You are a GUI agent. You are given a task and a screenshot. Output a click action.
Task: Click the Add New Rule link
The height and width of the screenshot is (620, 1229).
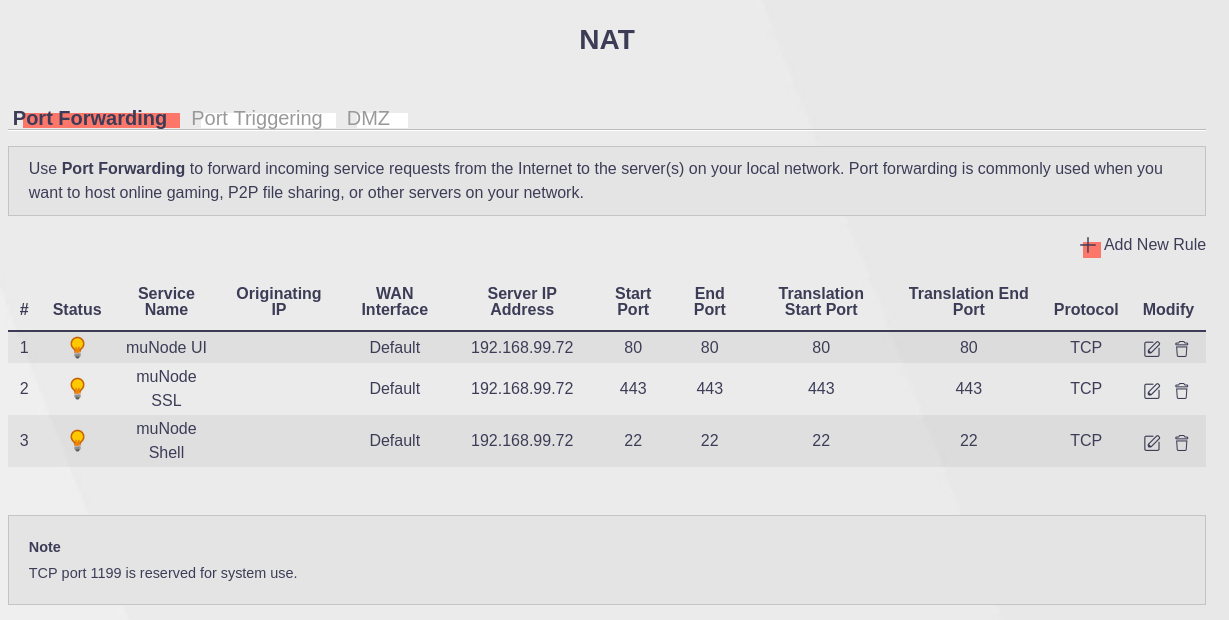tap(1154, 245)
